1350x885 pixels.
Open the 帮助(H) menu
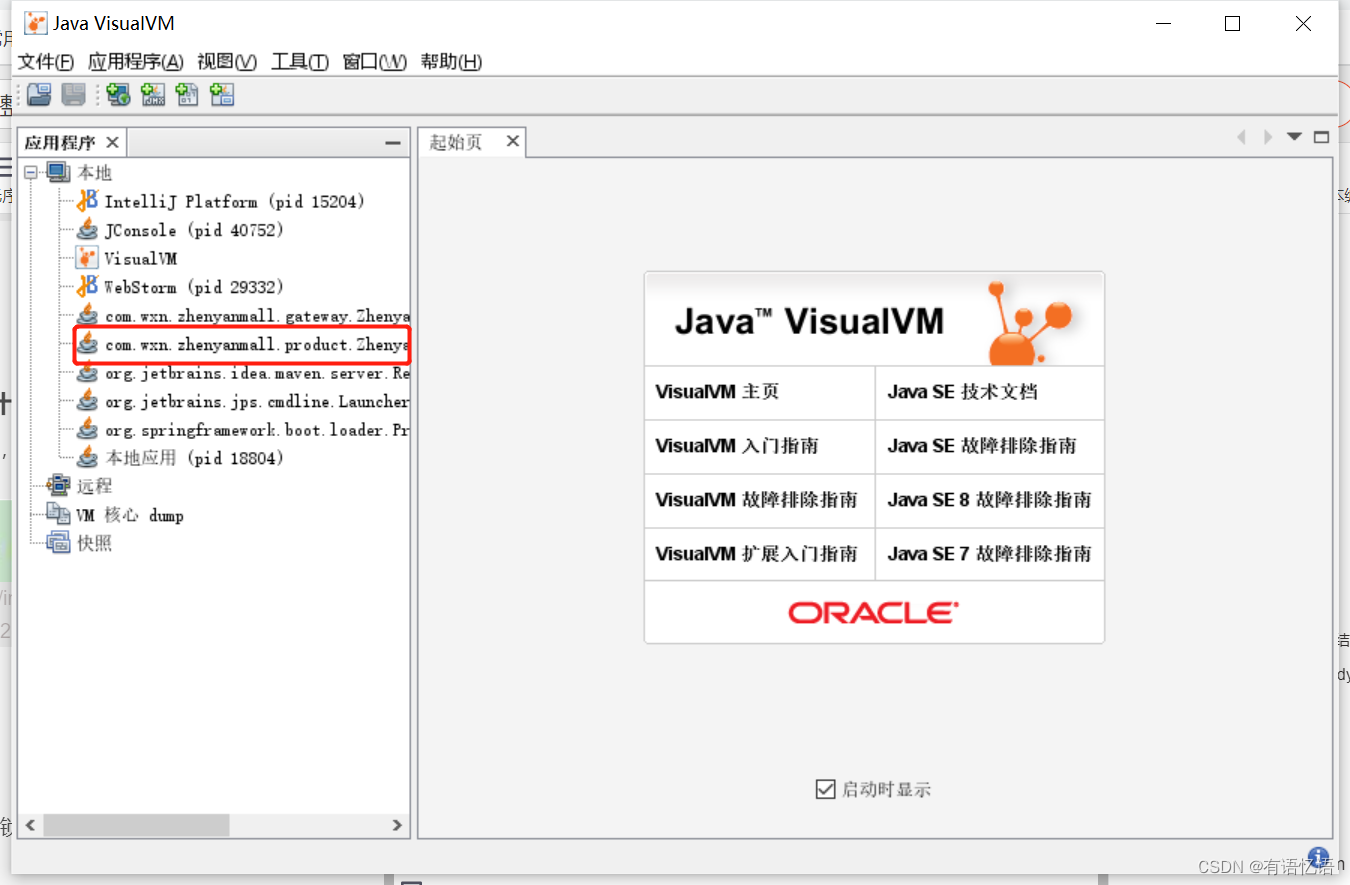451,62
